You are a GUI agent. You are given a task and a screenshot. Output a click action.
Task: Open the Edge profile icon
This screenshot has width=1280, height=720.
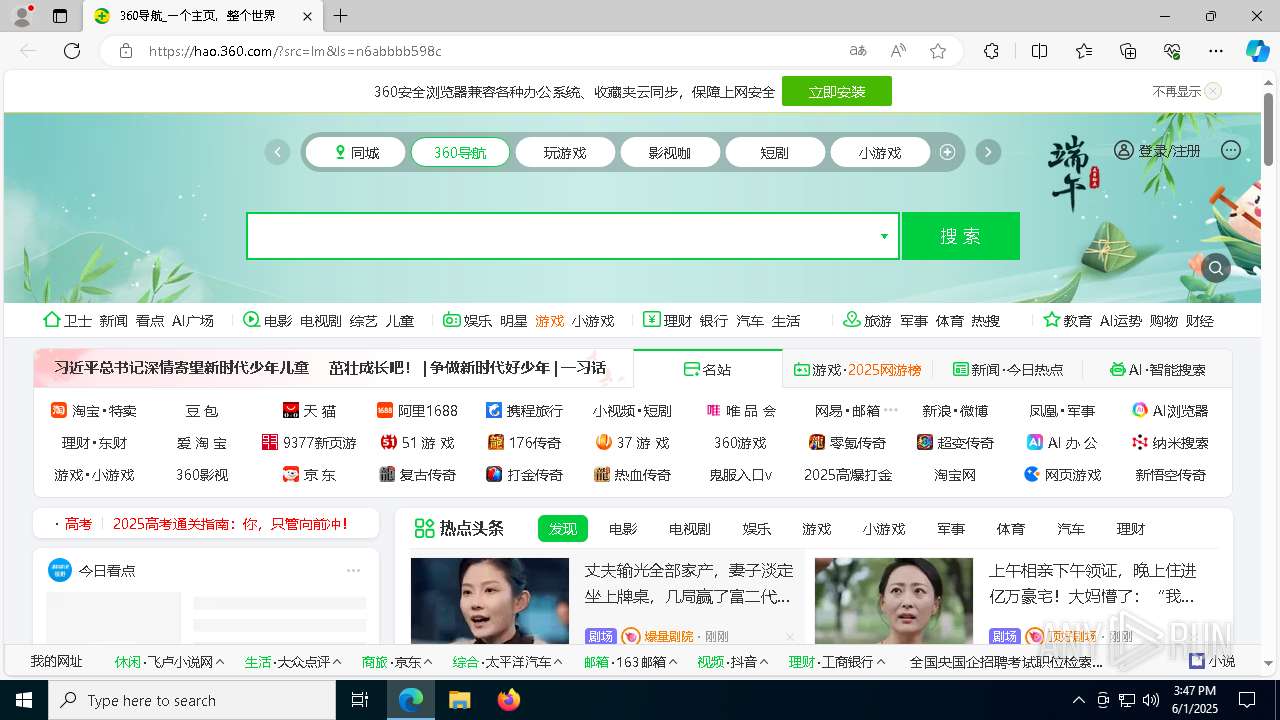pyautogui.click(x=21, y=16)
